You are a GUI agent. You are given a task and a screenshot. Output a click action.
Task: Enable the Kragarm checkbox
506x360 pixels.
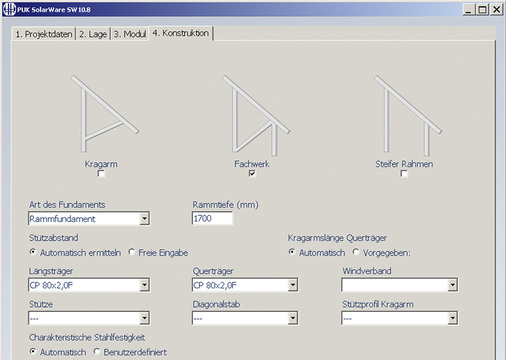point(101,174)
